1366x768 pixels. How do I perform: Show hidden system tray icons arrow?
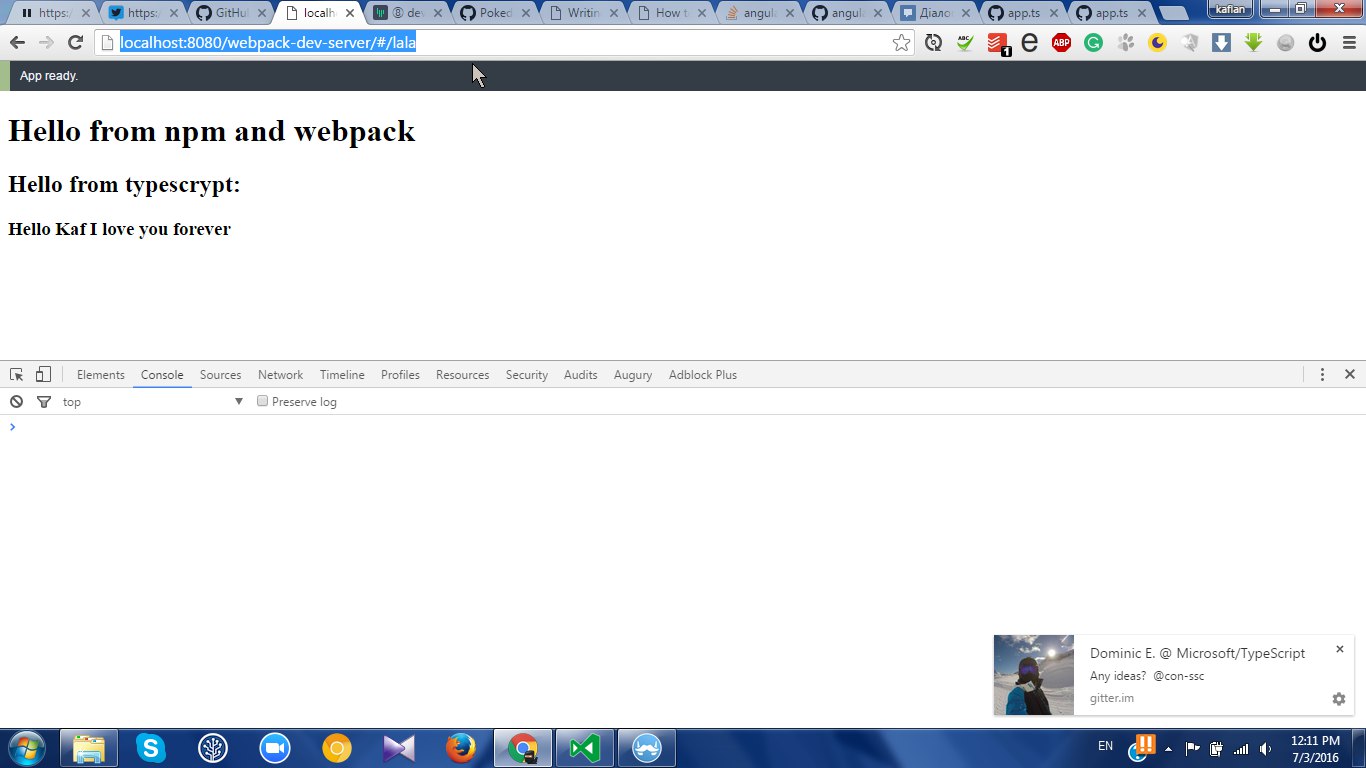click(x=1168, y=748)
